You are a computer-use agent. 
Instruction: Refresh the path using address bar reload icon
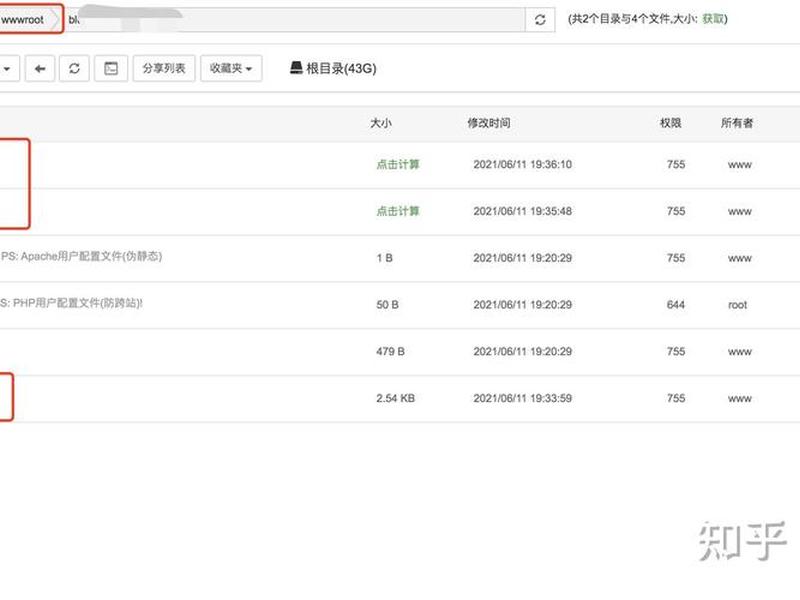tap(540, 20)
